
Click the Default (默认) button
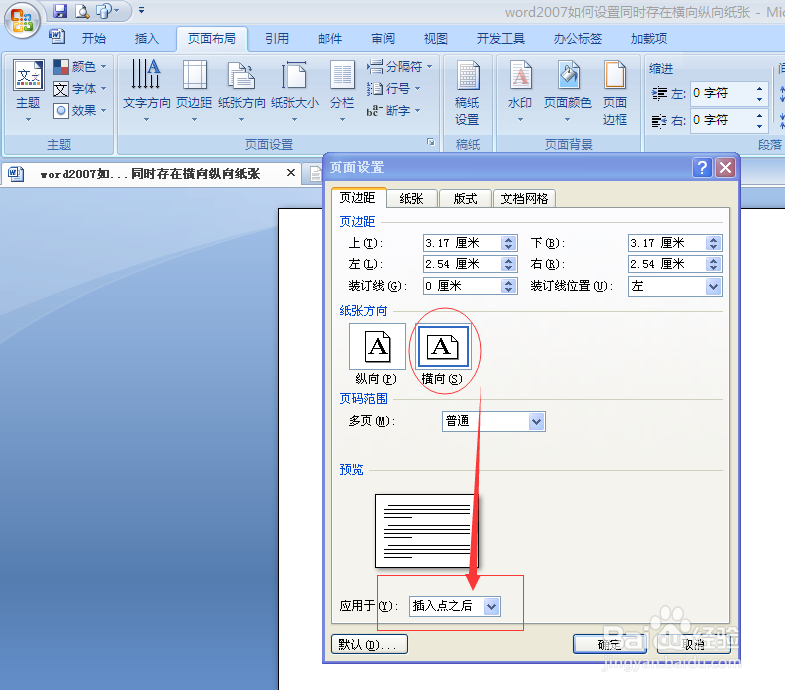click(x=369, y=644)
